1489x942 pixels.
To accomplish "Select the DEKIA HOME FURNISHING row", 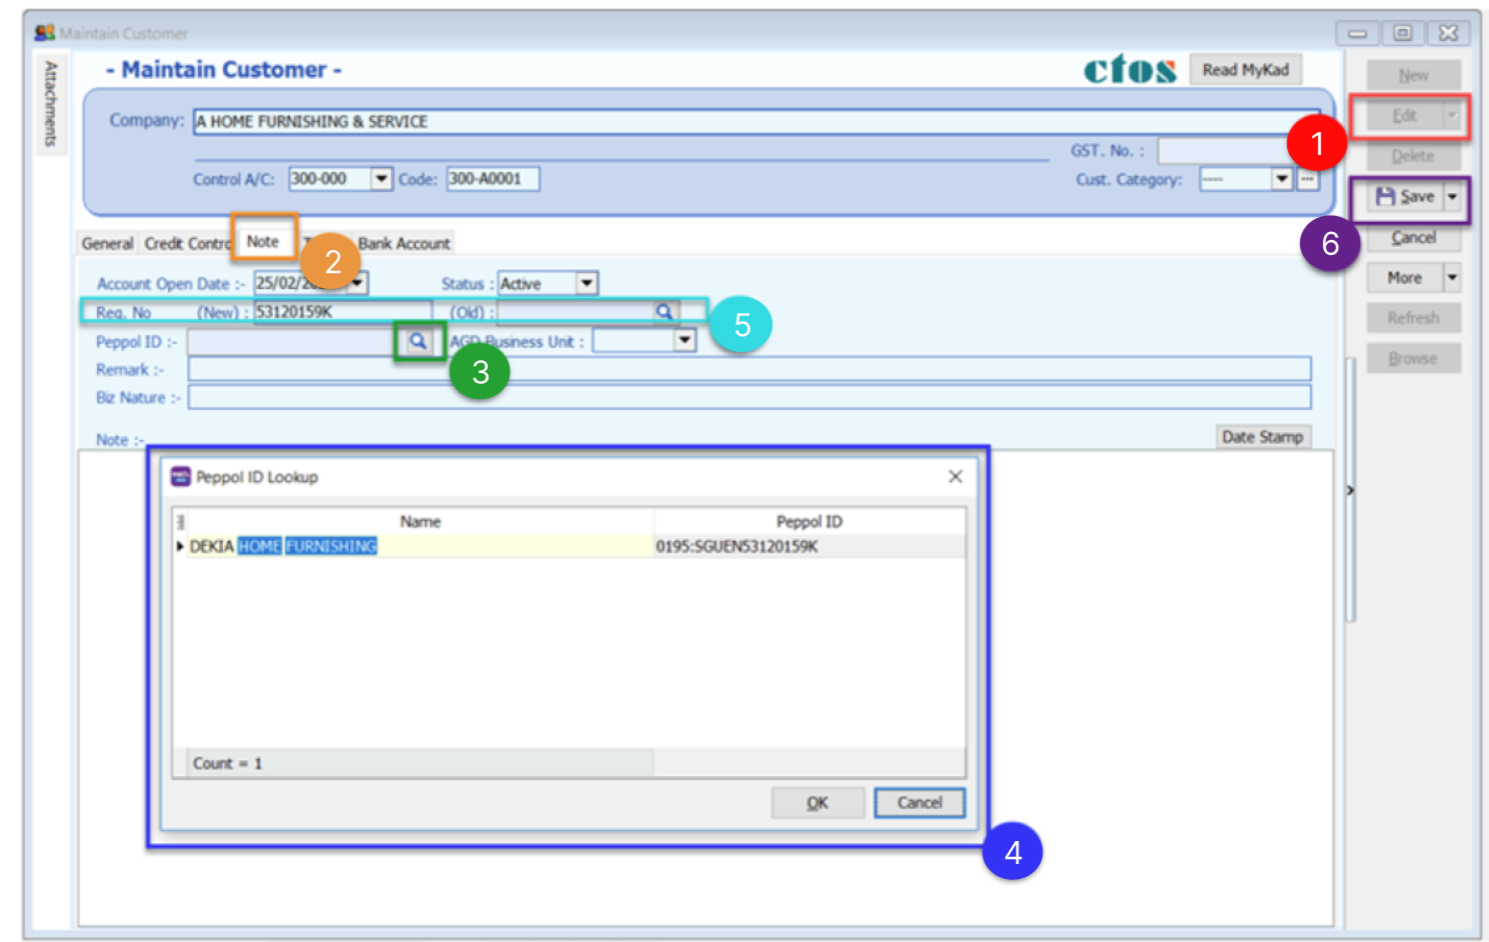I will click(x=420, y=546).
